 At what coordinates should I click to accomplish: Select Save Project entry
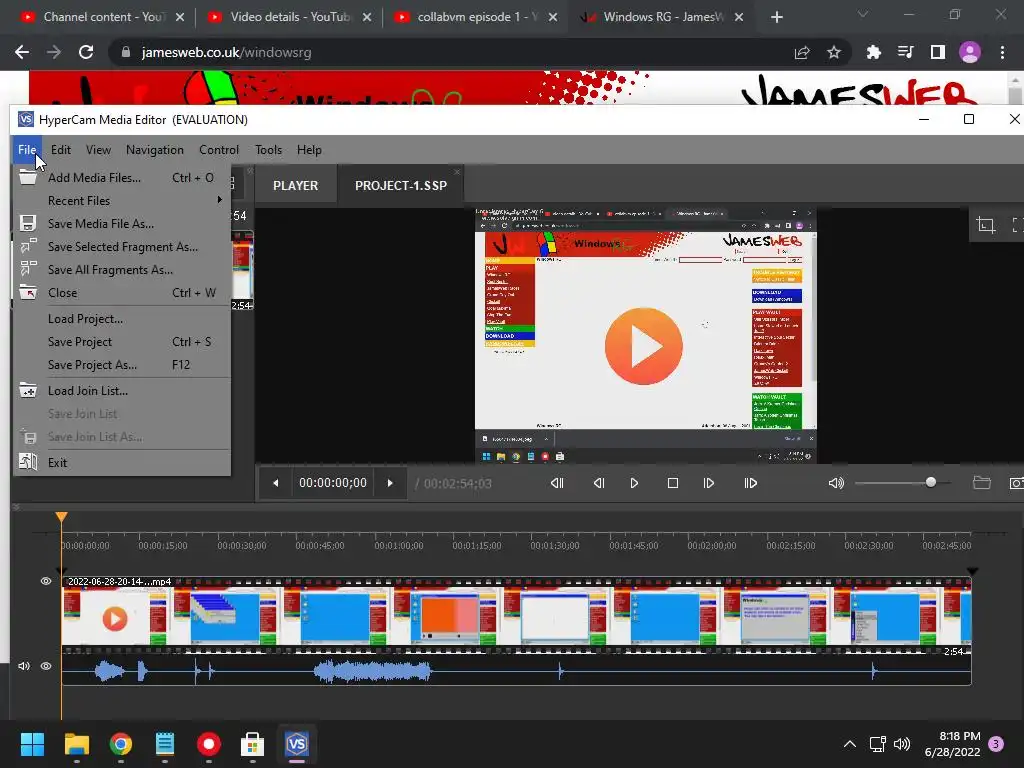click(122, 342)
